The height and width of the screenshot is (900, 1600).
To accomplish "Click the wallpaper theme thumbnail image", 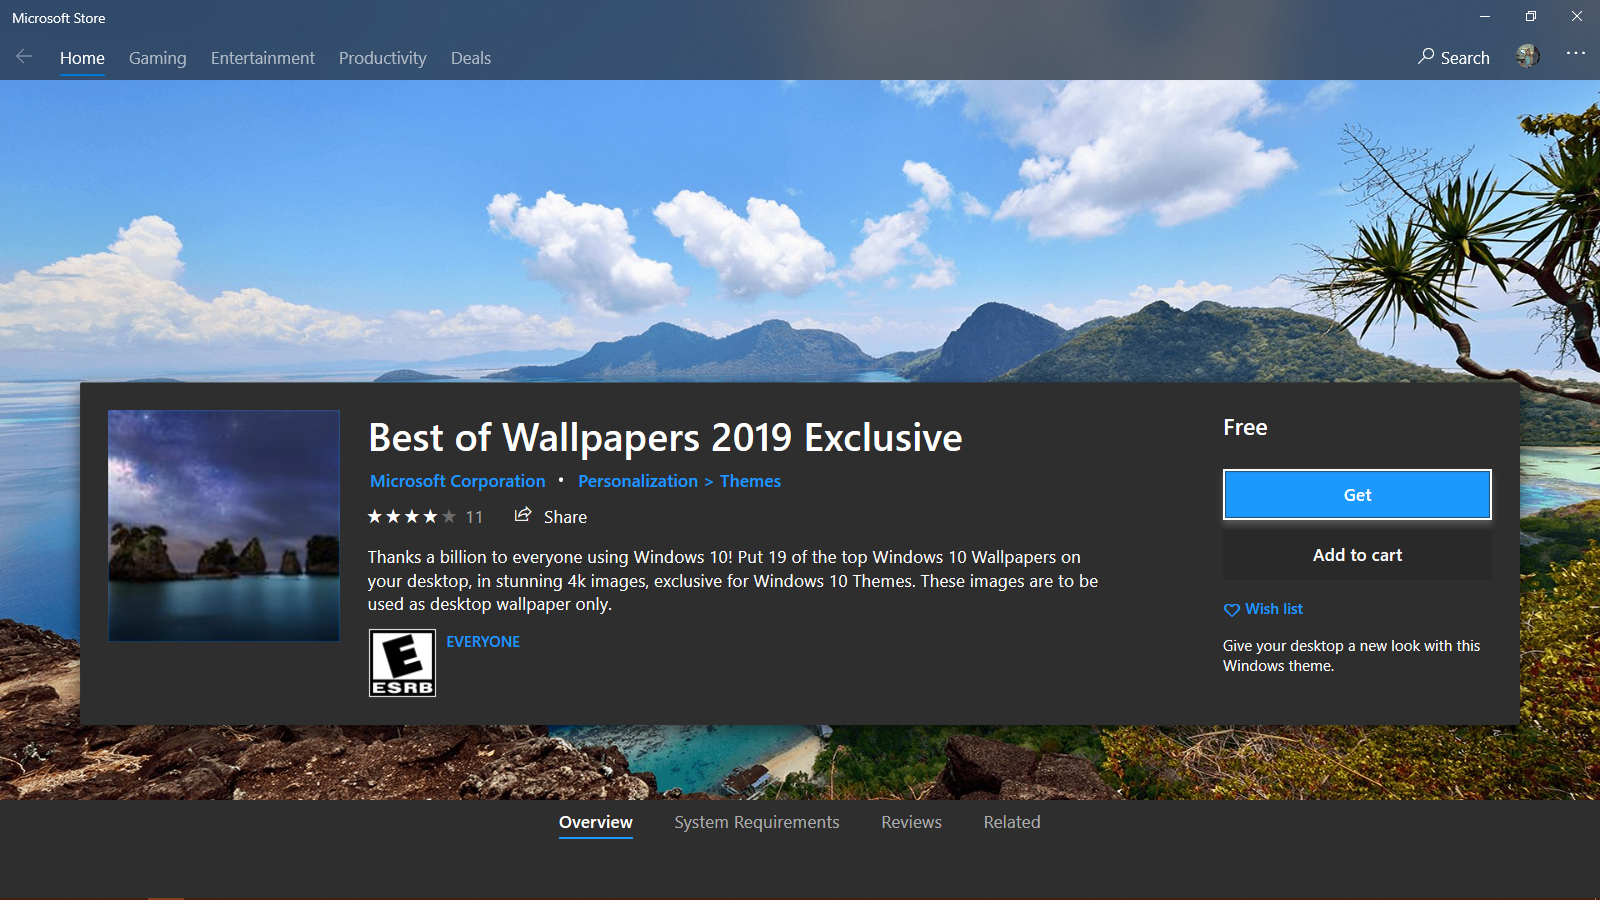I will click(x=224, y=525).
